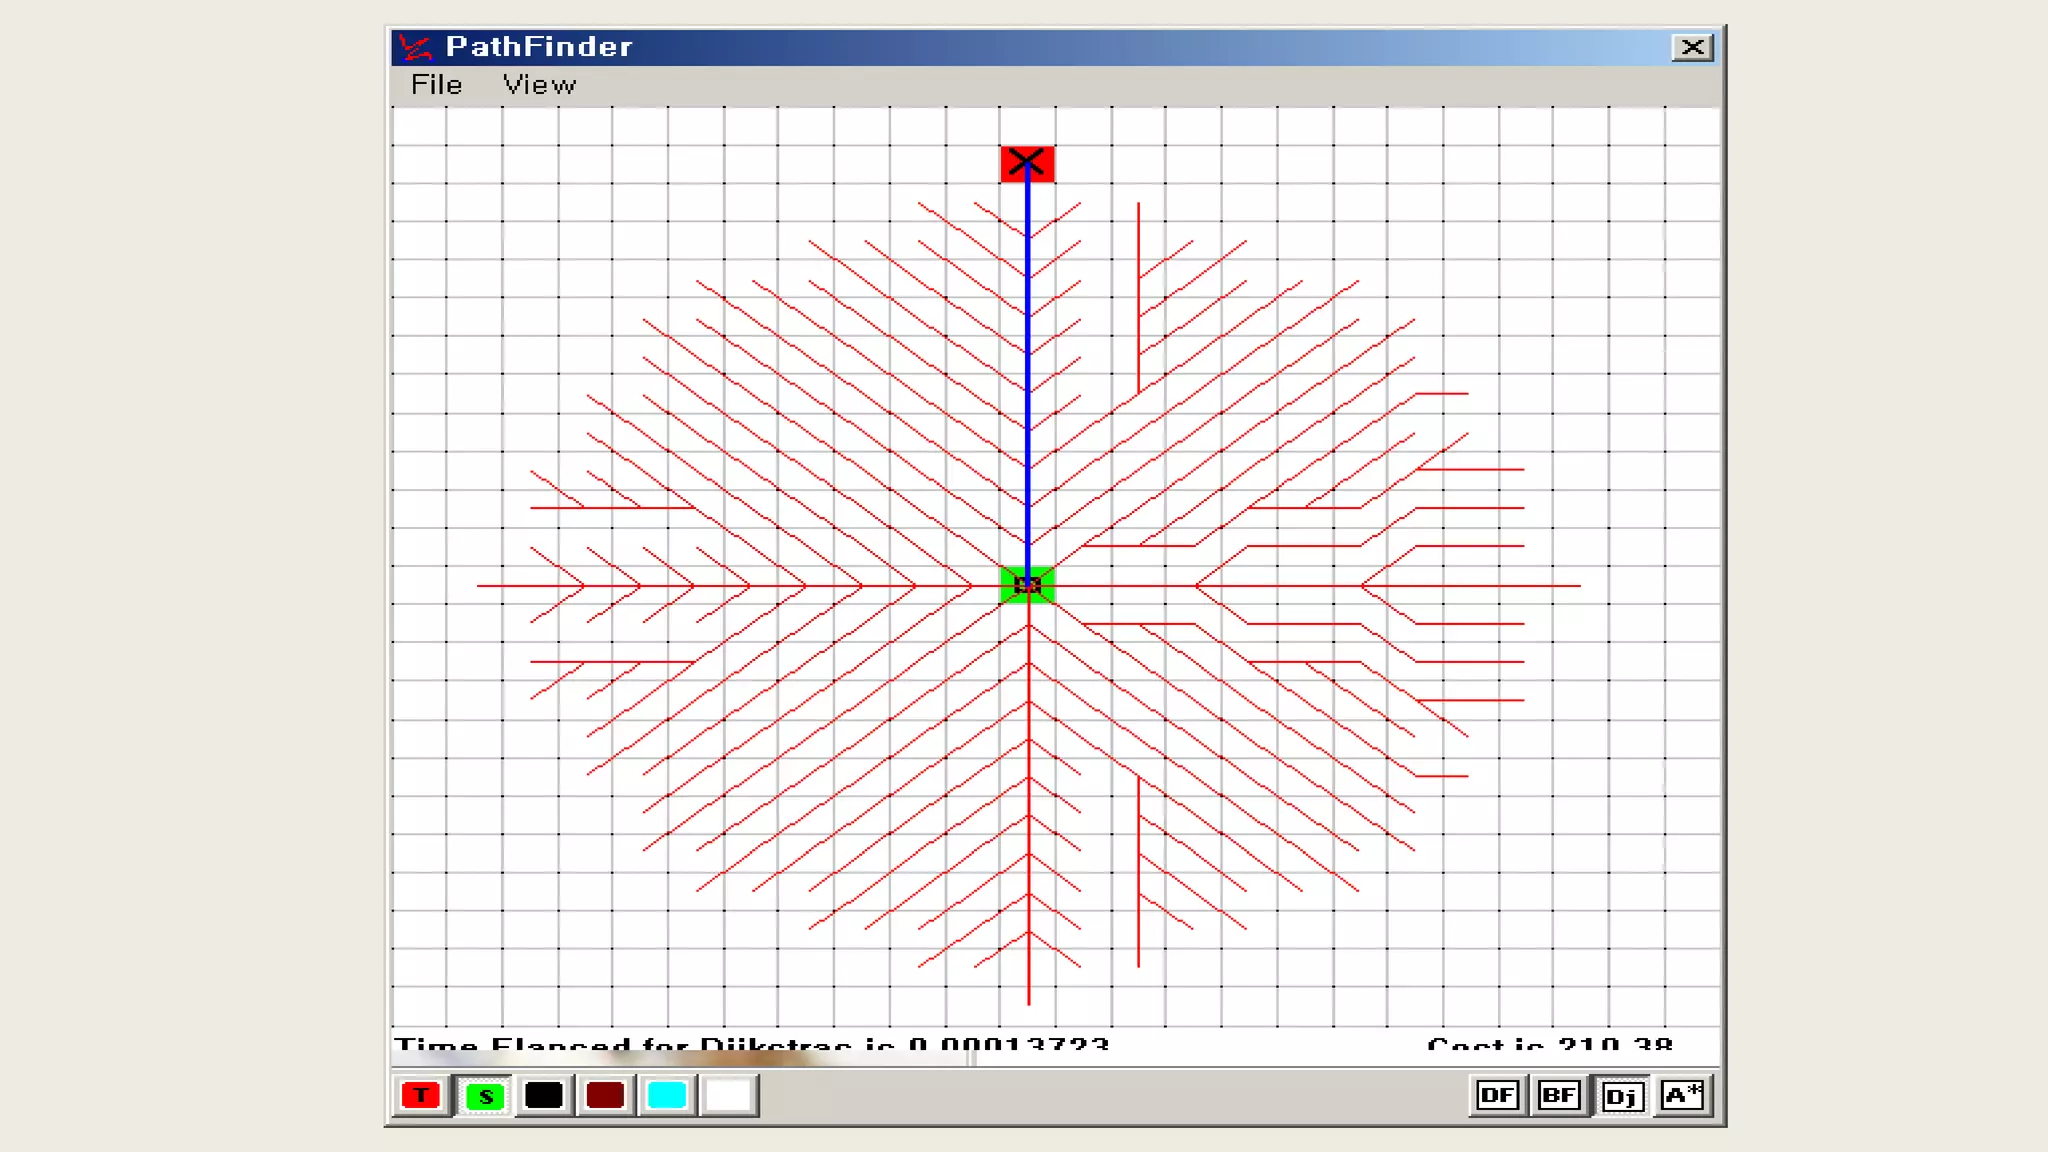Open the View menu
This screenshot has width=2048, height=1152.
tap(539, 85)
